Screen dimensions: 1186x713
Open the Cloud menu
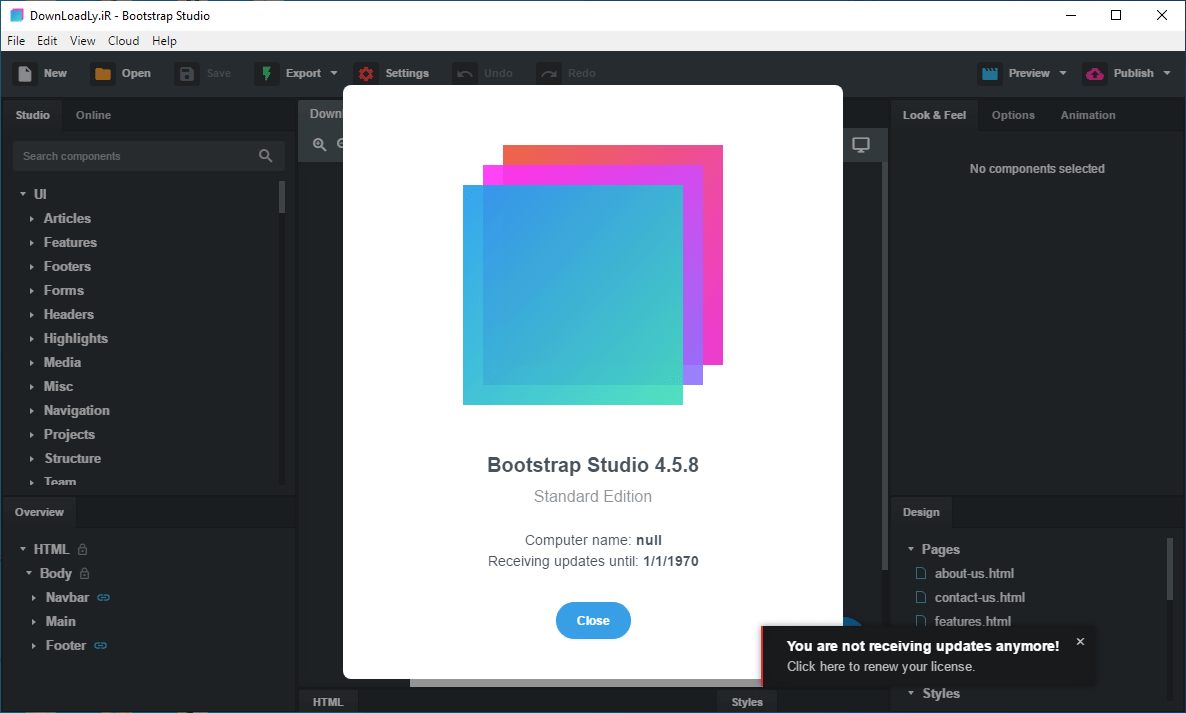point(123,41)
